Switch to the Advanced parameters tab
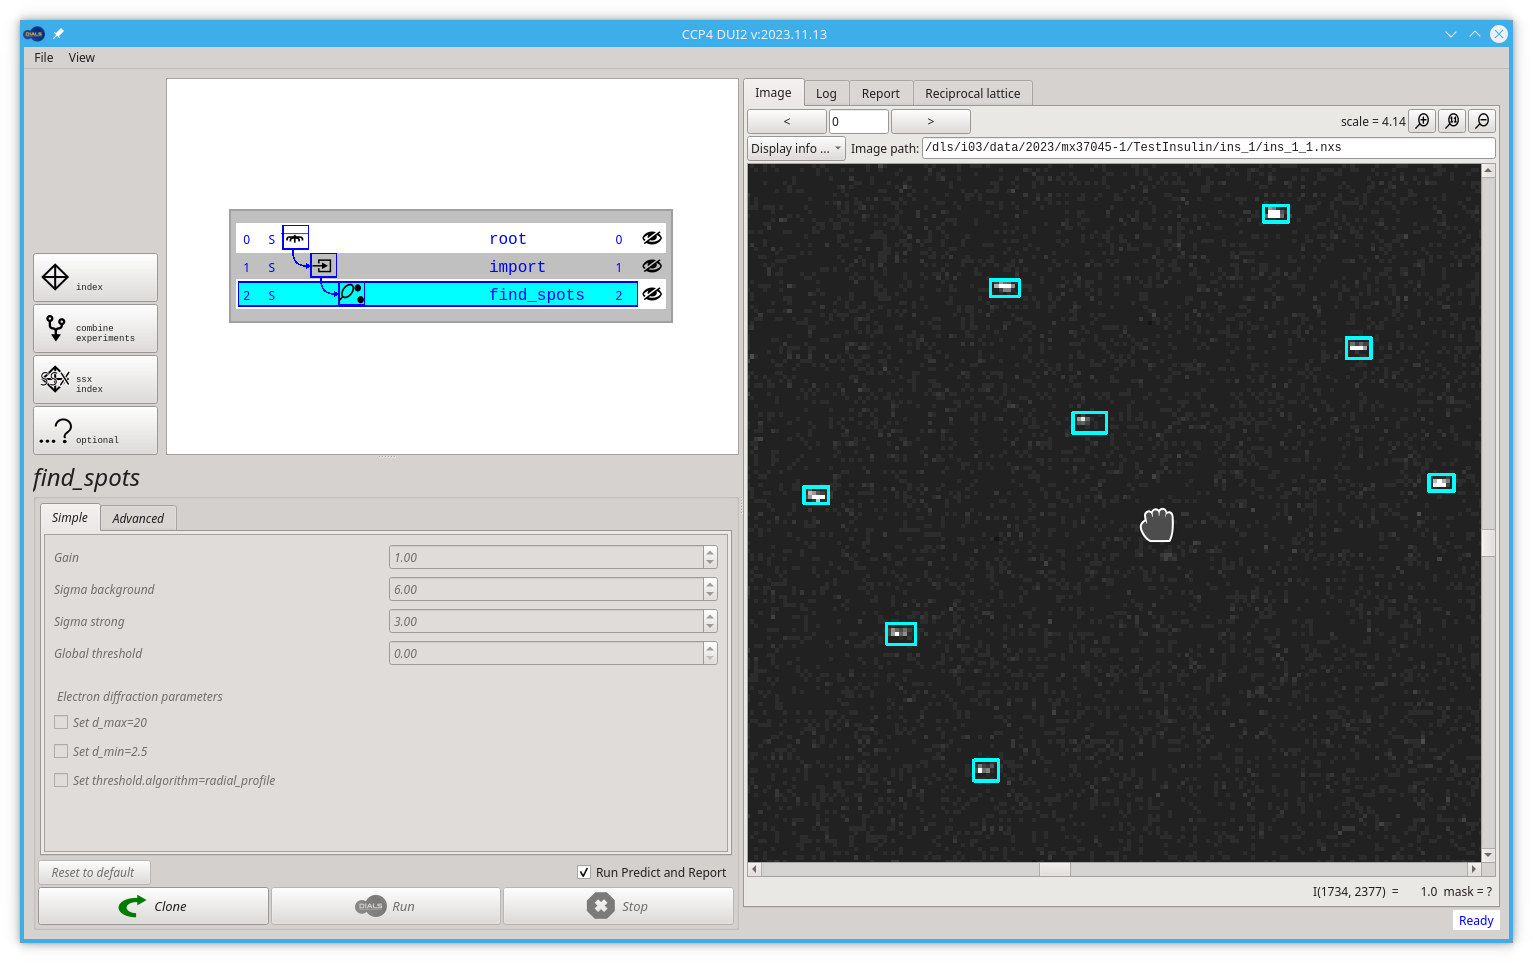Screen dimensions: 1533x963 tap(138, 518)
